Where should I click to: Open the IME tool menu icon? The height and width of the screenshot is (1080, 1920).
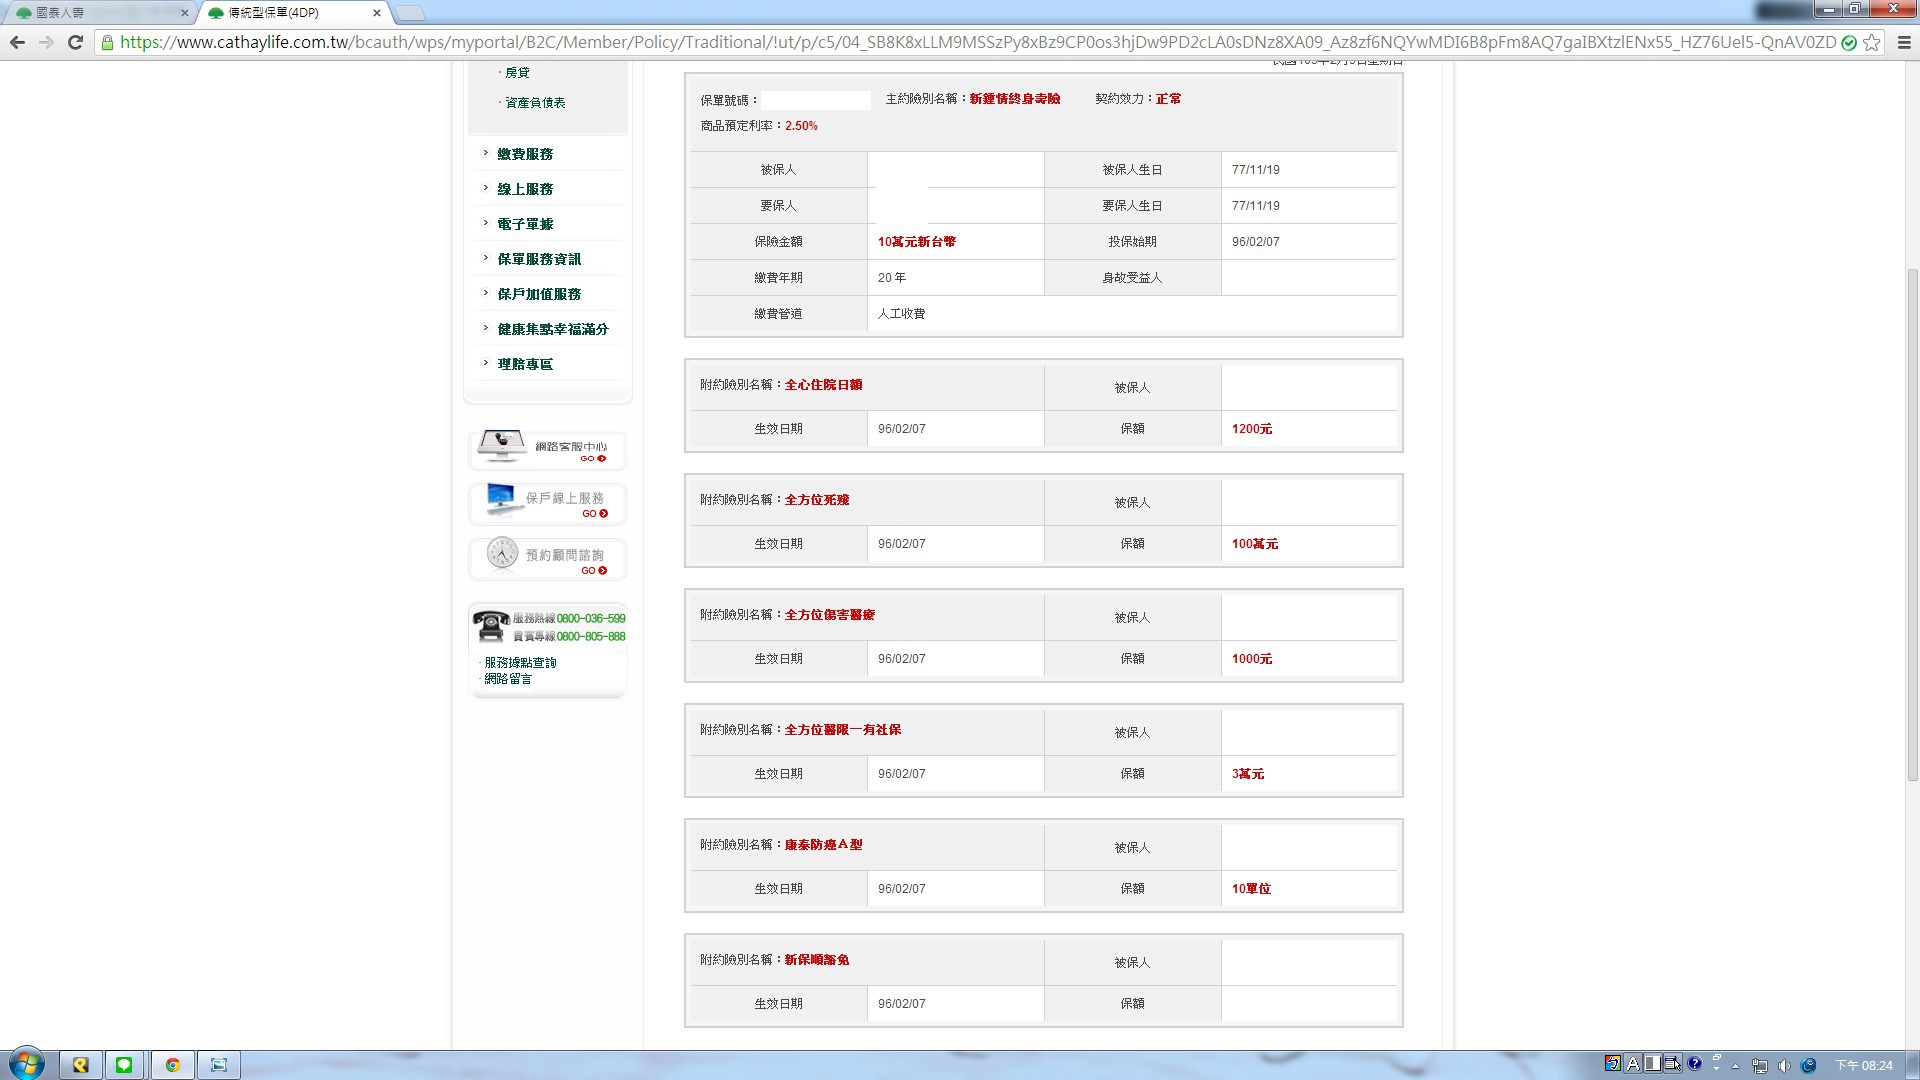1673,1064
